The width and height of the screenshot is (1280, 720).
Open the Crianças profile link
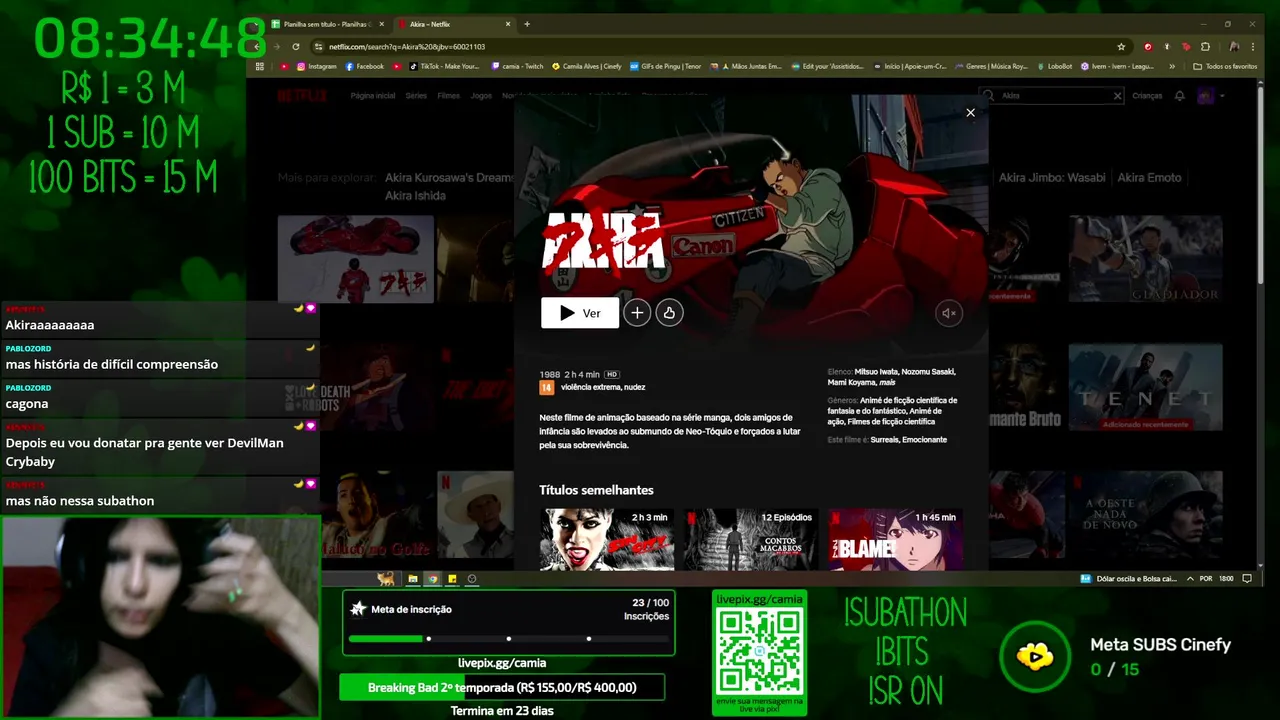(1147, 96)
